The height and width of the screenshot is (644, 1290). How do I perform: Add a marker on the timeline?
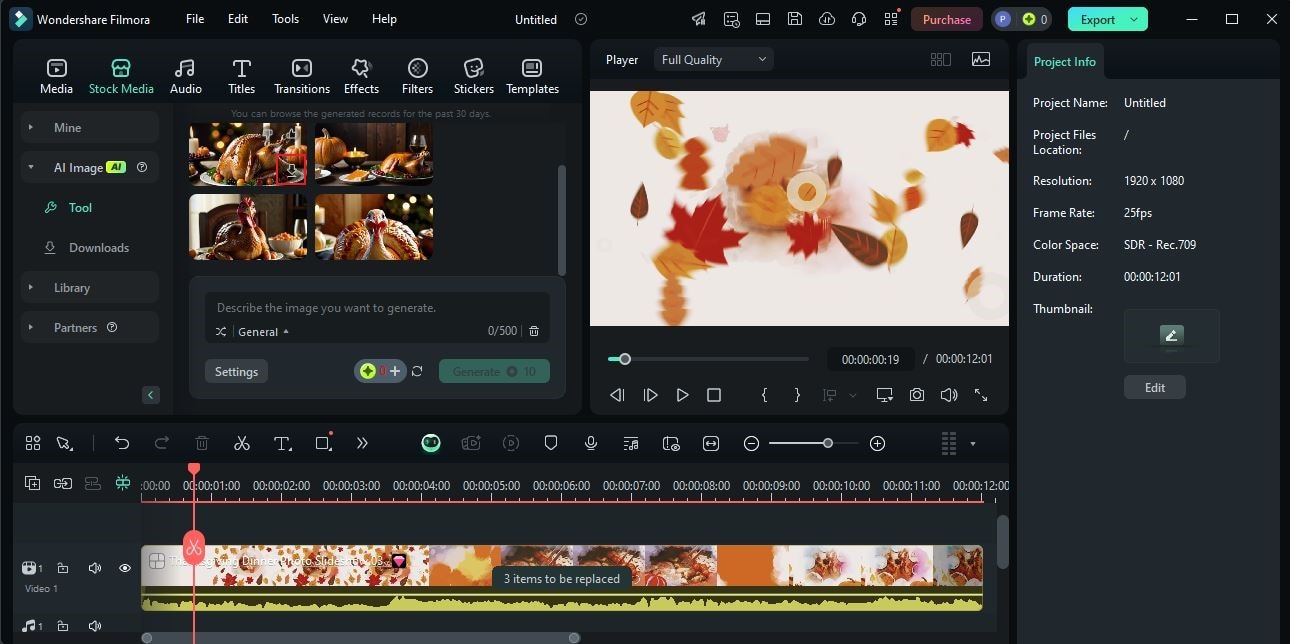pyautogui.click(x=551, y=443)
